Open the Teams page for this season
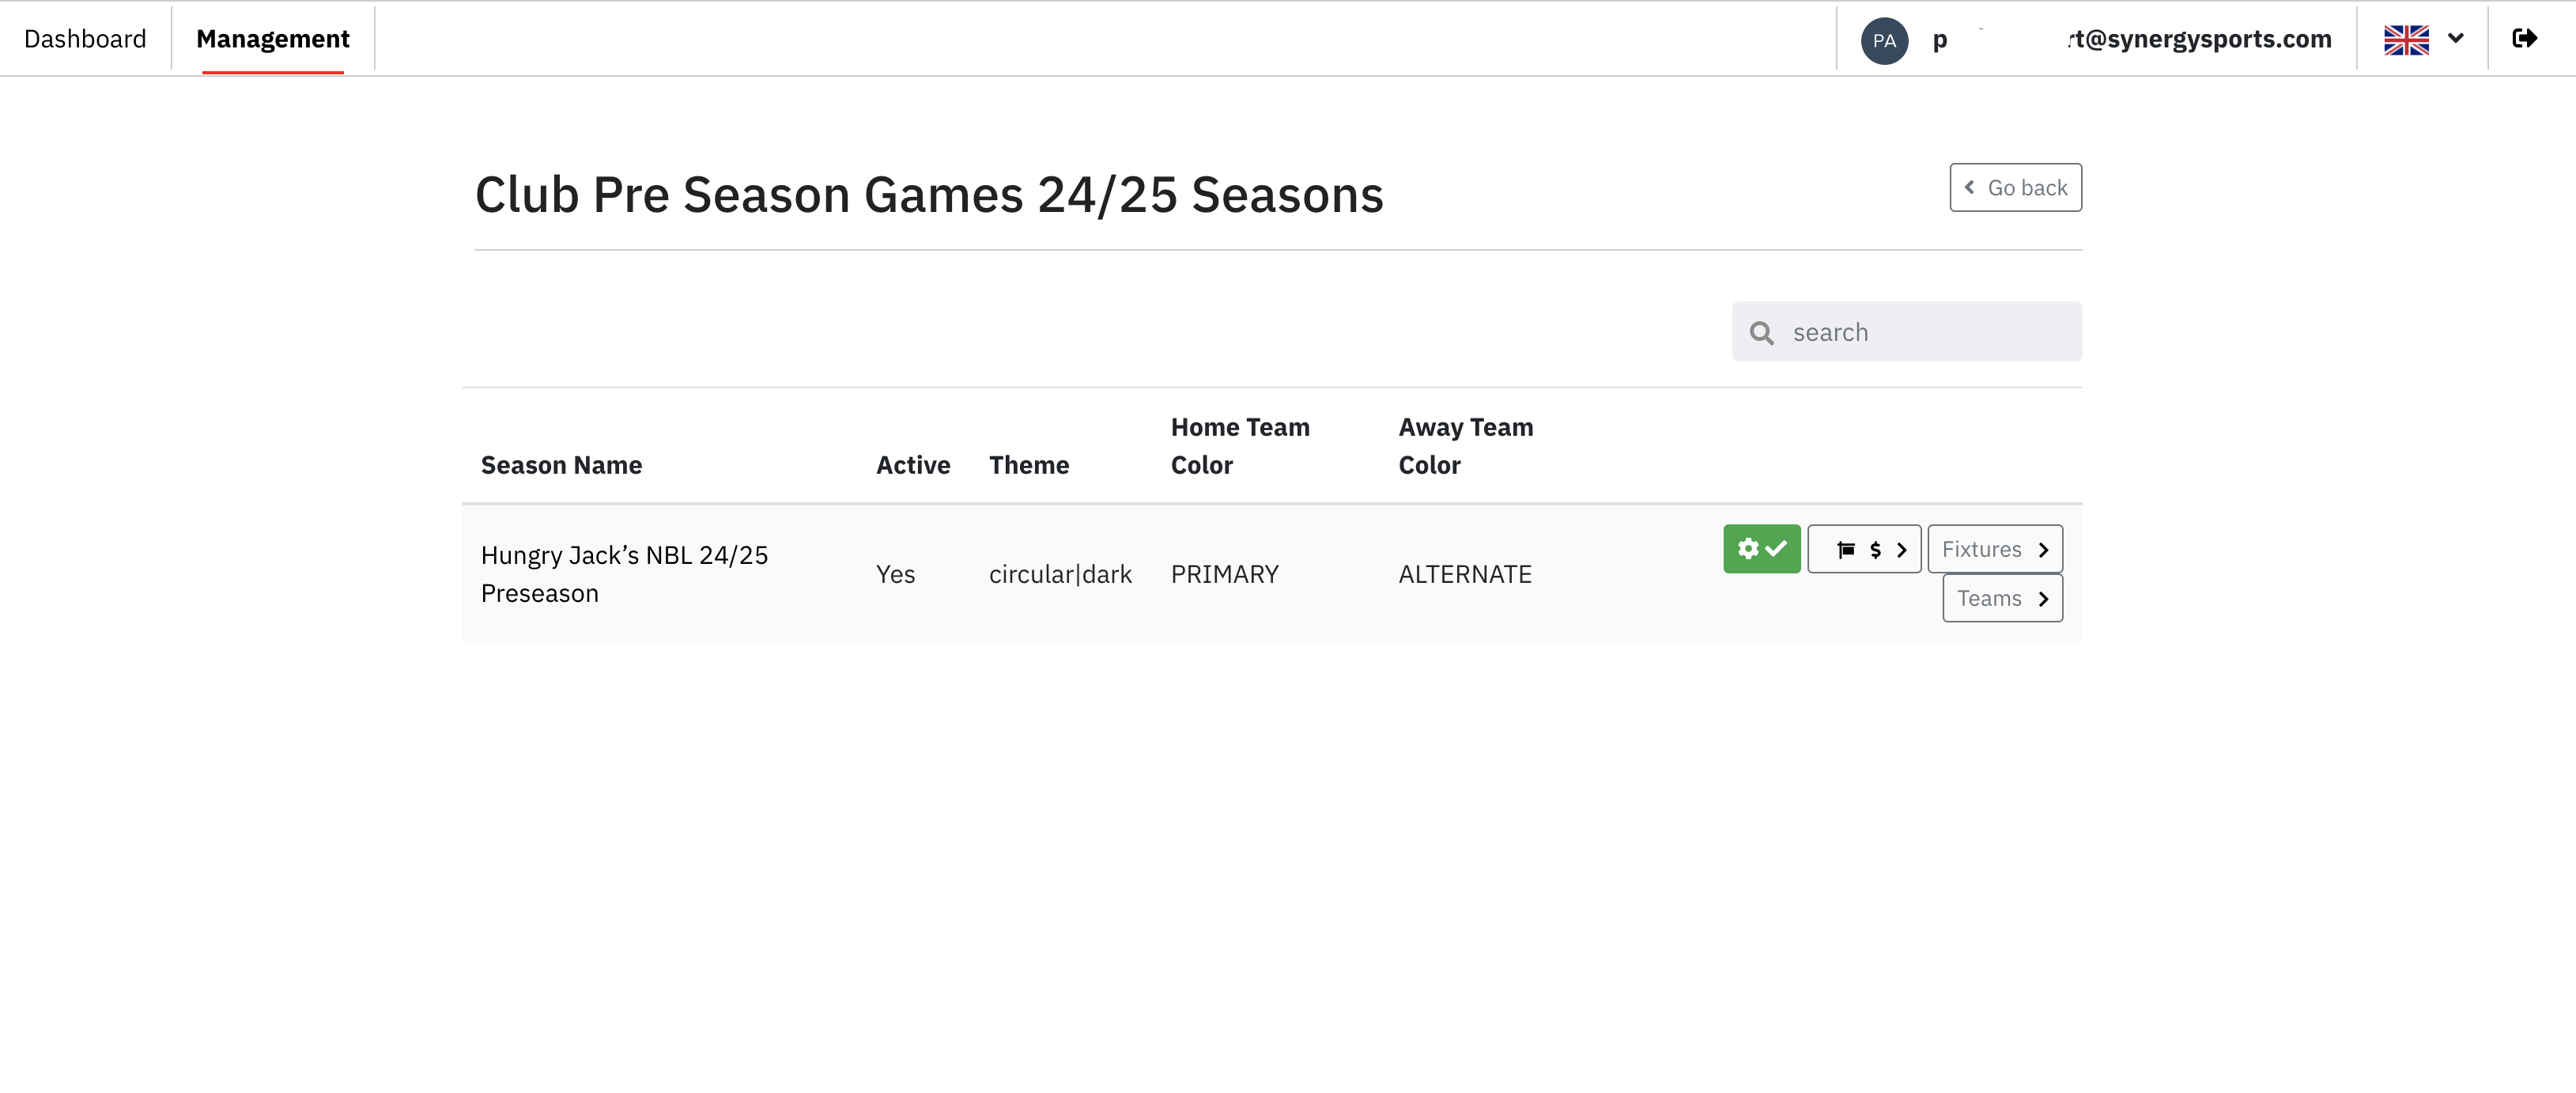2576x1093 pixels. 2002,598
